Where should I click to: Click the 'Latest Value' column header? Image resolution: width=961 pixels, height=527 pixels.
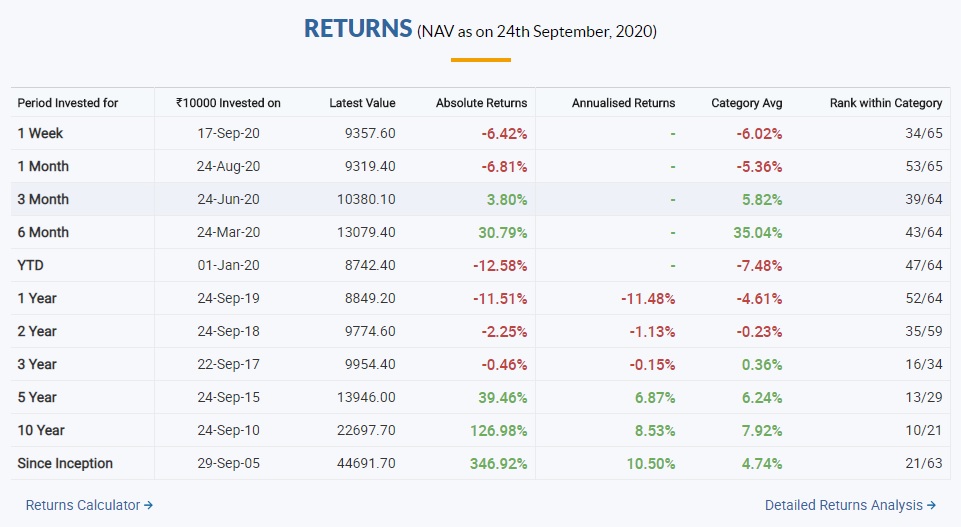(362, 103)
